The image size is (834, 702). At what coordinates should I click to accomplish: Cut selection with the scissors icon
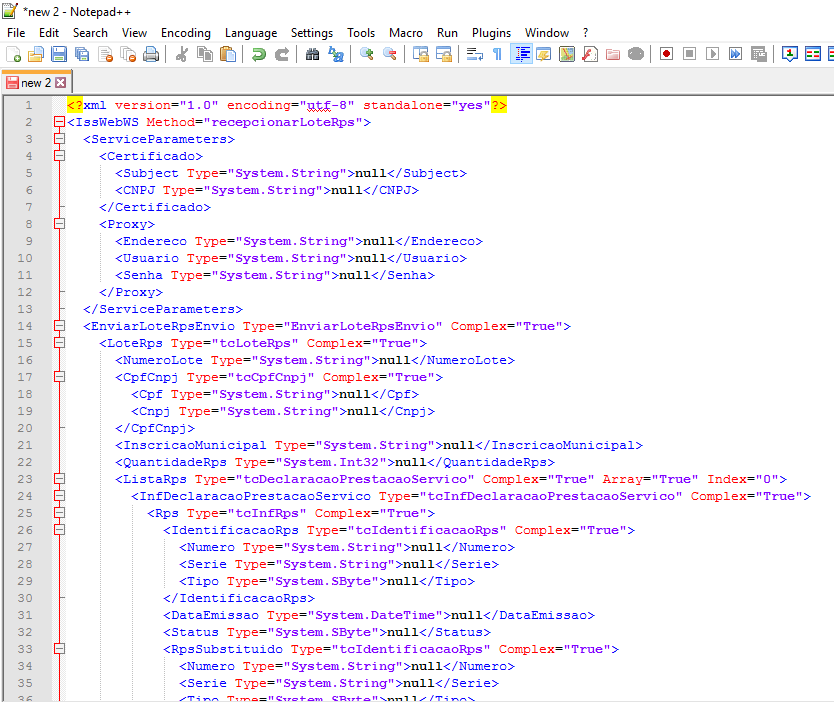coord(182,54)
